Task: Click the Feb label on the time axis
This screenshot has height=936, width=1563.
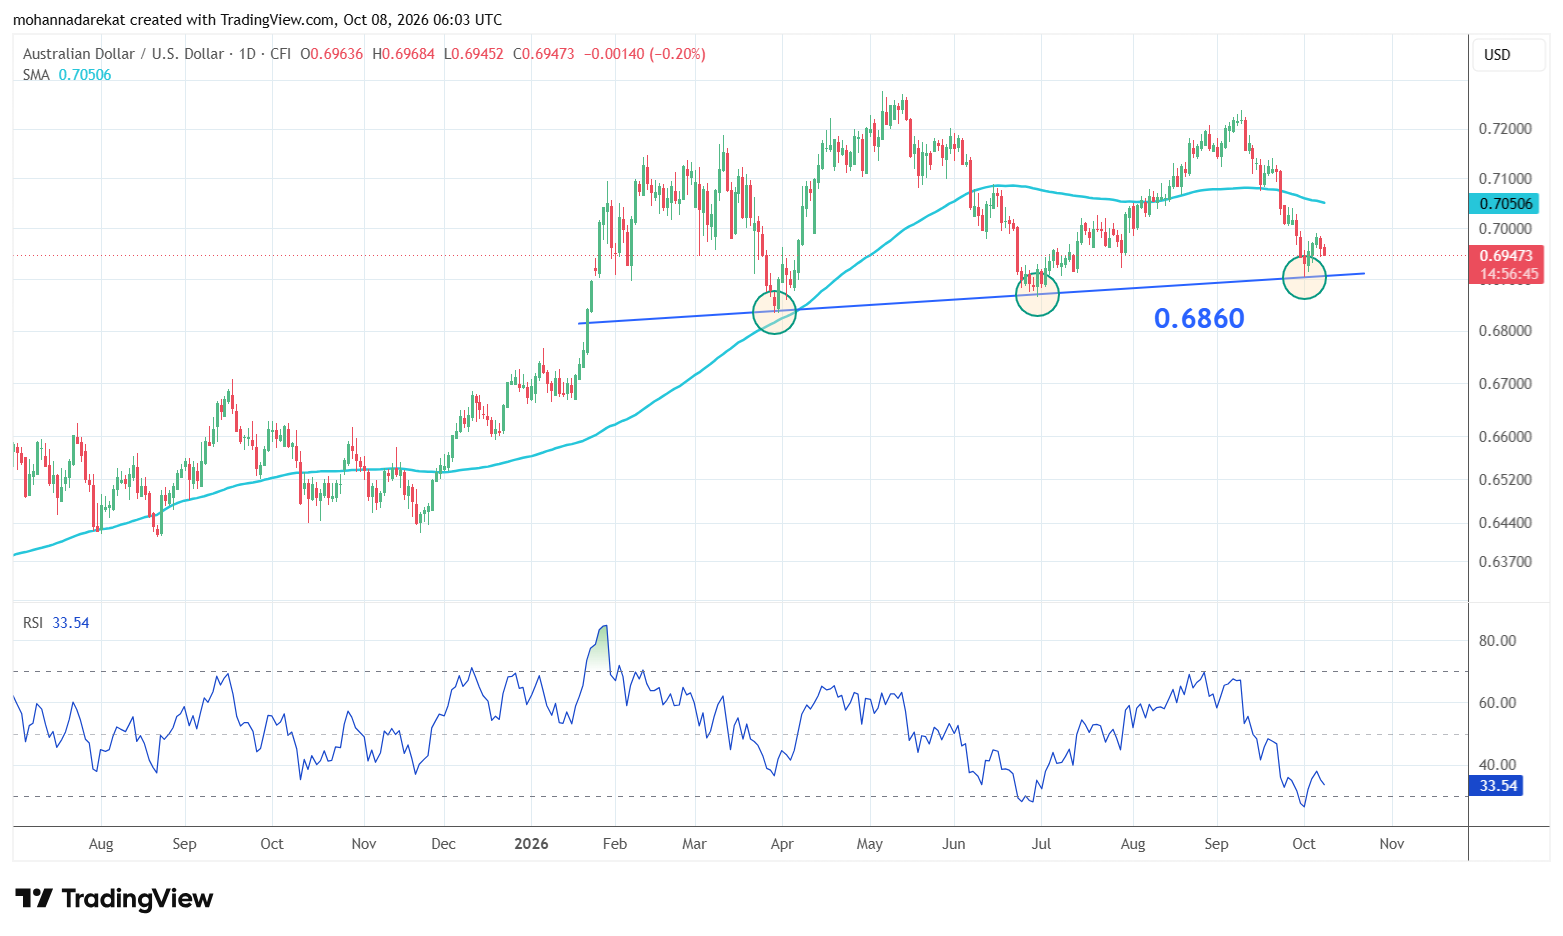Action: click(x=615, y=844)
